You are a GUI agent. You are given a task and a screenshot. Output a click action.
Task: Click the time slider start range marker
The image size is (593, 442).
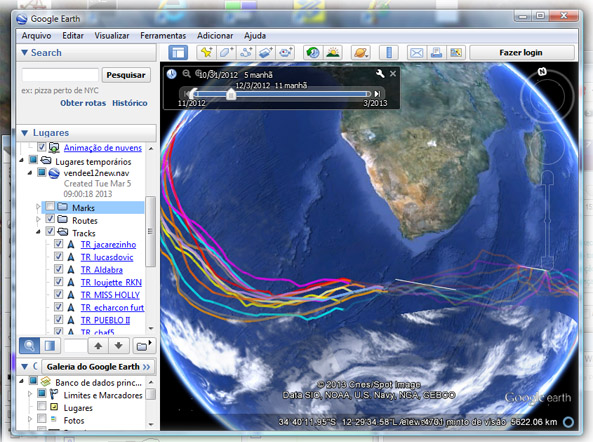click(193, 93)
